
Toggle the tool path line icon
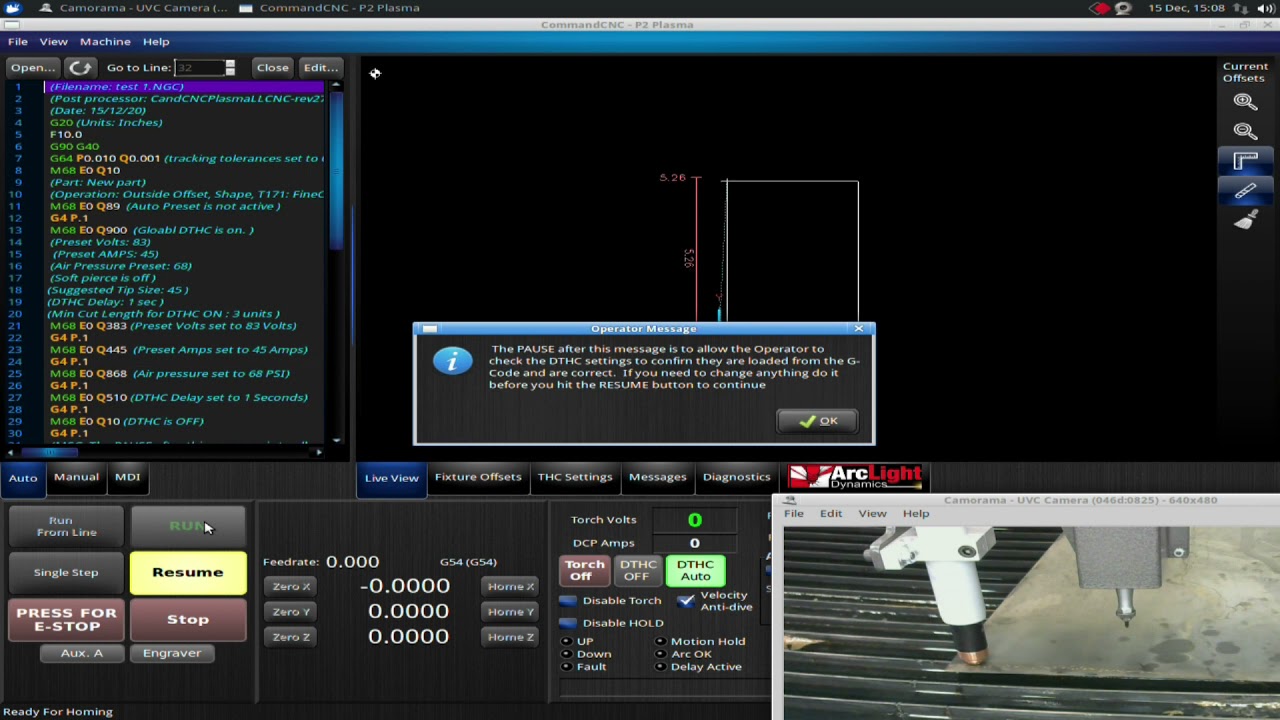click(1245, 190)
